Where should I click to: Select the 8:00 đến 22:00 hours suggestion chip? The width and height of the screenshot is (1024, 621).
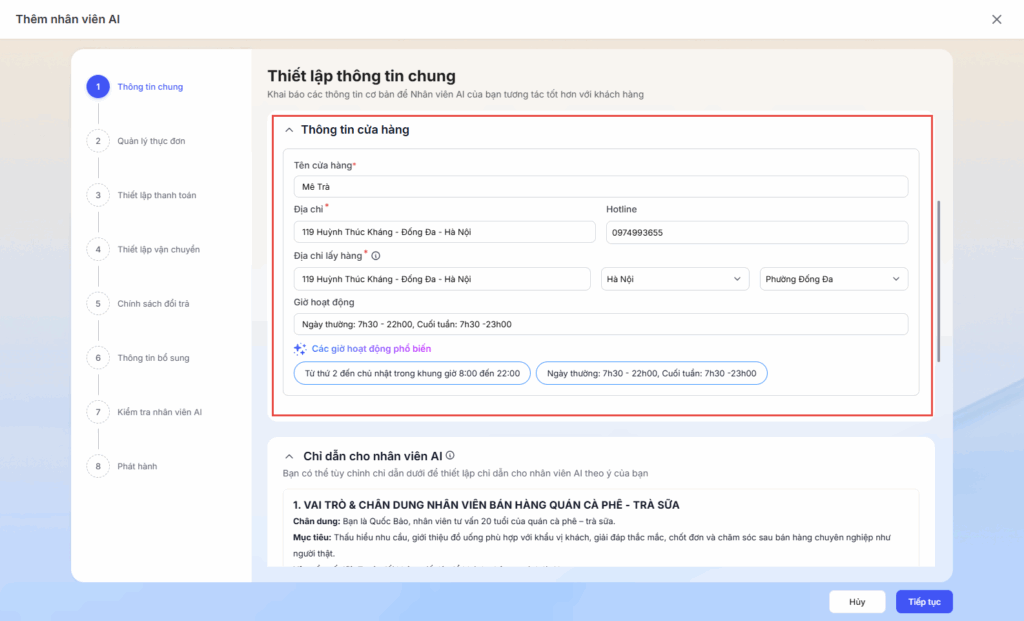pos(411,373)
